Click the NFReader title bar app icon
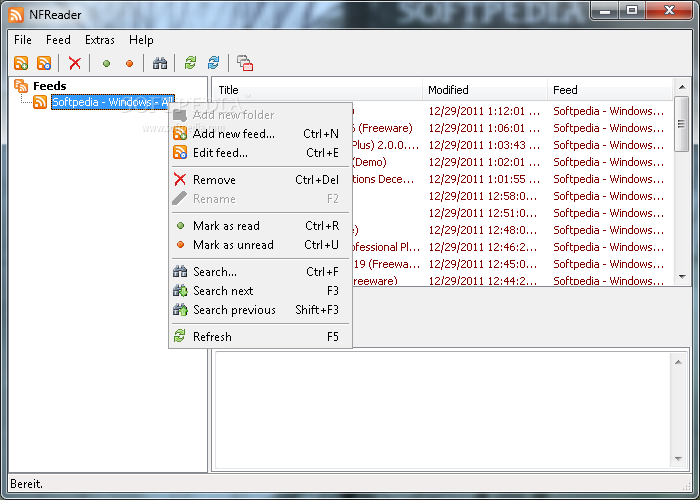The height and width of the screenshot is (500, 700). click(16, 14)
